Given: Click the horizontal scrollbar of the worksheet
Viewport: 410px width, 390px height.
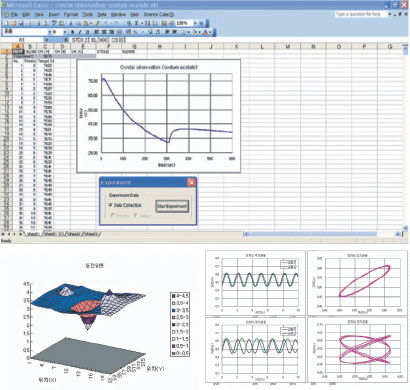Looking at the screenshot, I should pos(322,234).
